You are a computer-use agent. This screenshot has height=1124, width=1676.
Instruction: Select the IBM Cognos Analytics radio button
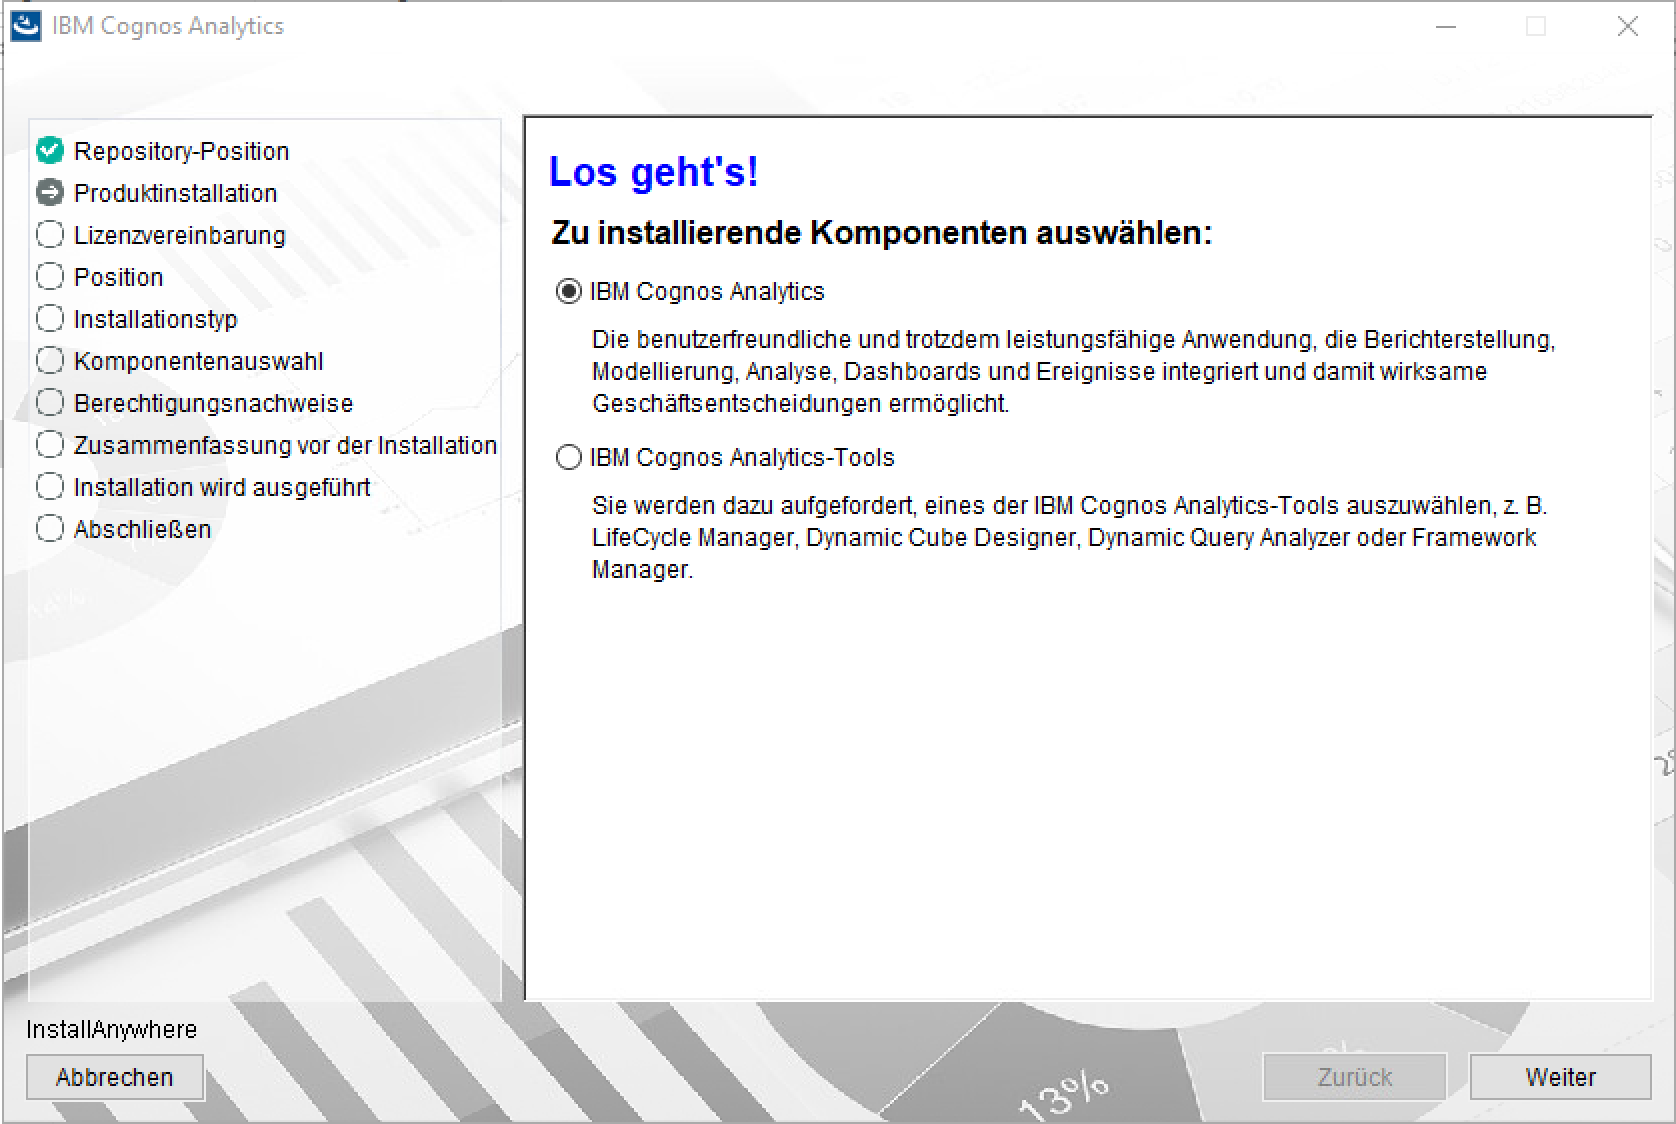pyautogui.click(x=568, y=292)
